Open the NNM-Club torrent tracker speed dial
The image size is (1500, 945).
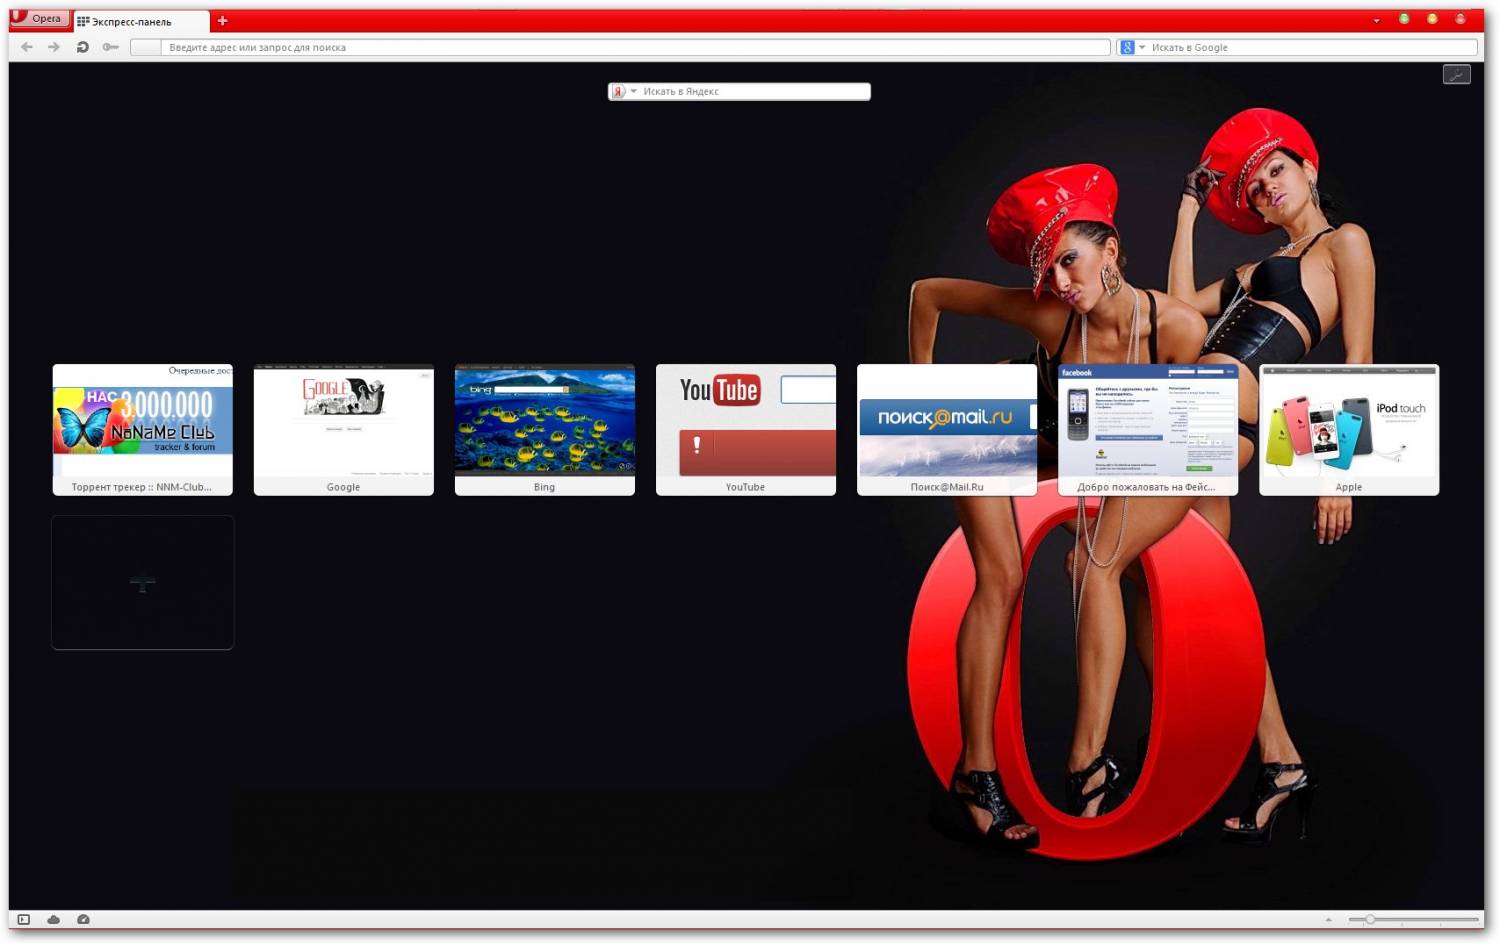[x=143, y=430]
